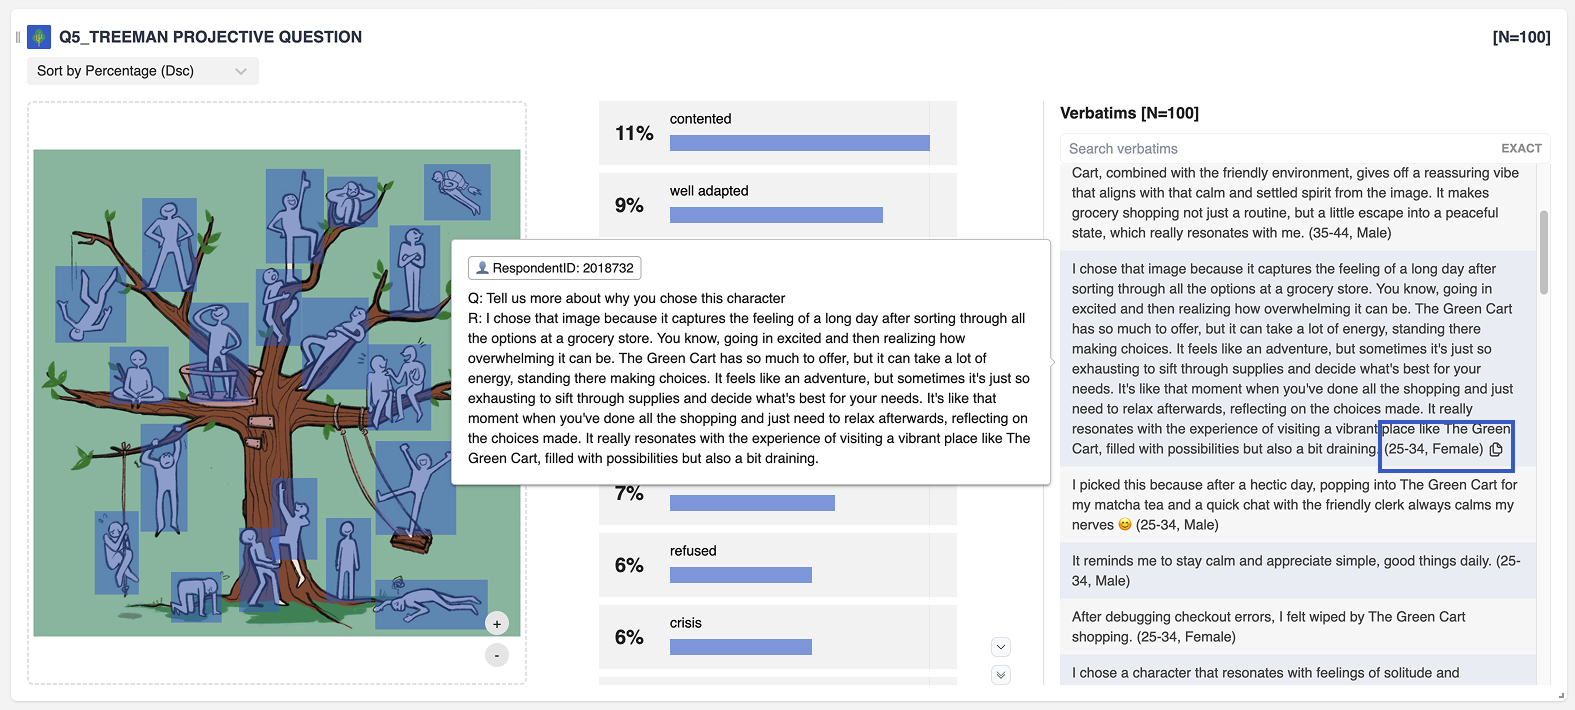
Task: Toggle EXACT match for verbatim search
Action: pos(1521,148)
